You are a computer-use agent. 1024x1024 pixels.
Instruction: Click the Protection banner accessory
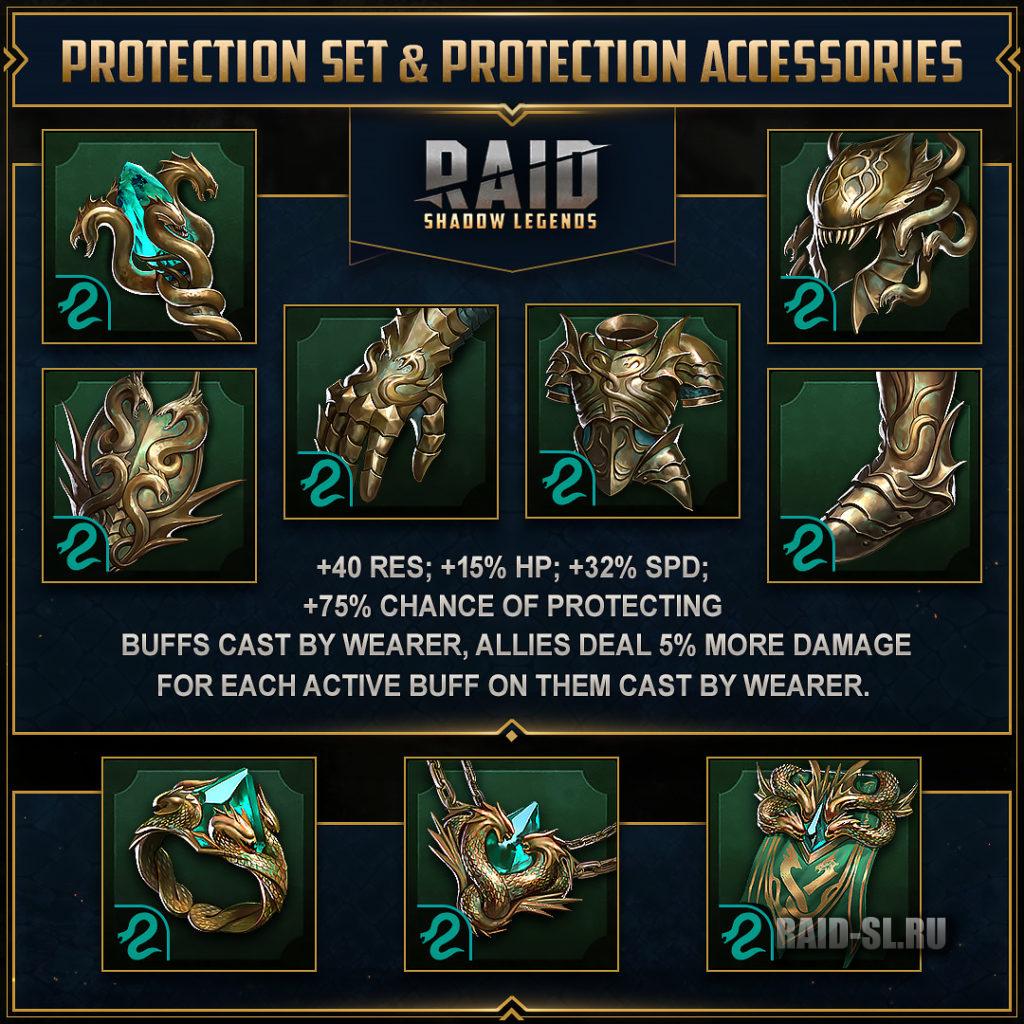[814, 864]
